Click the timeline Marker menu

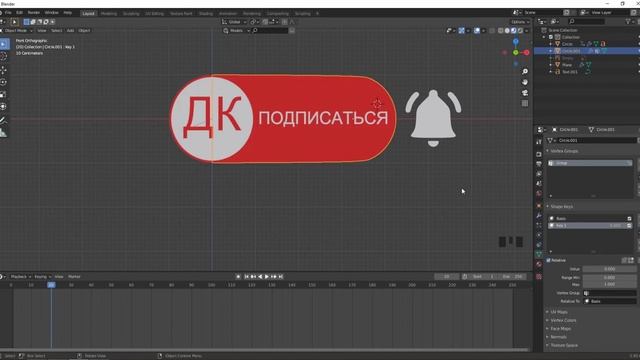click(74, 277)
